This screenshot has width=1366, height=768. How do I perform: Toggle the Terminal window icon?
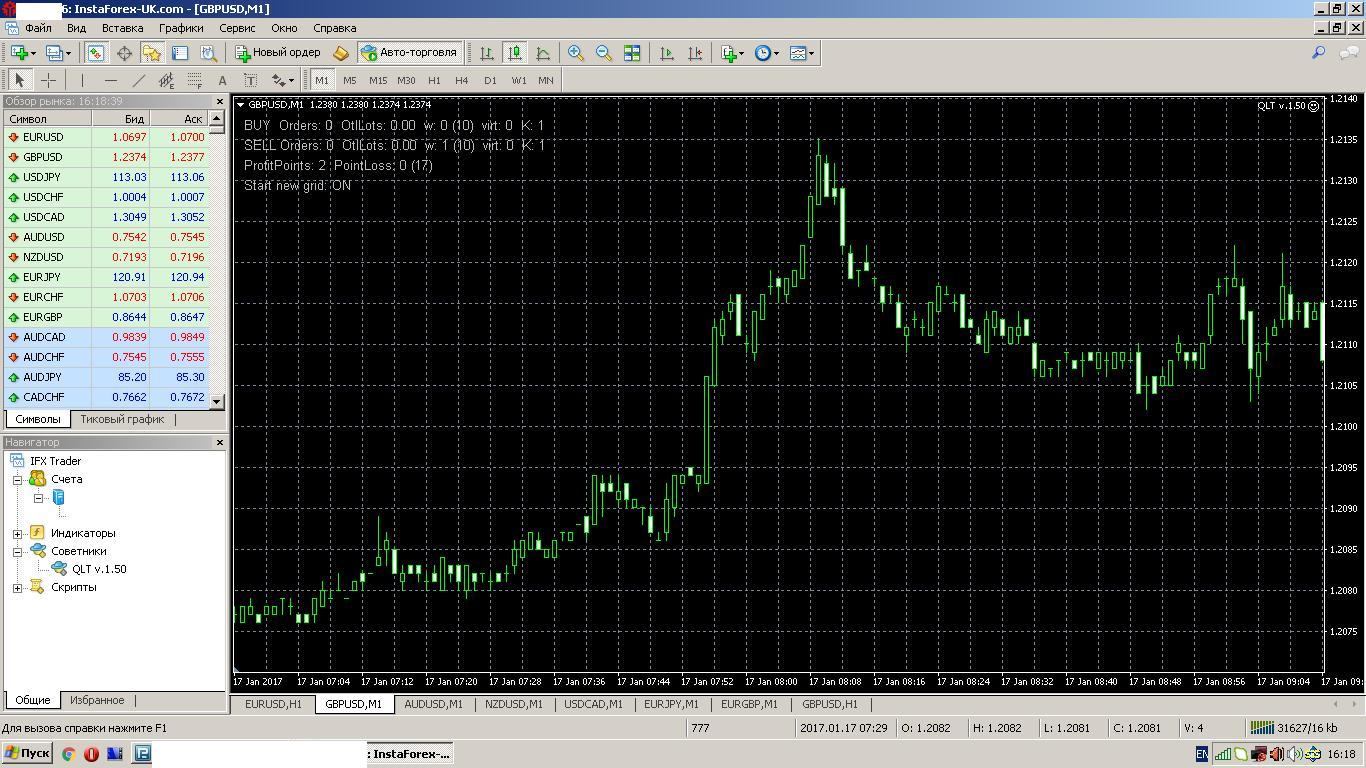(180, 53)
